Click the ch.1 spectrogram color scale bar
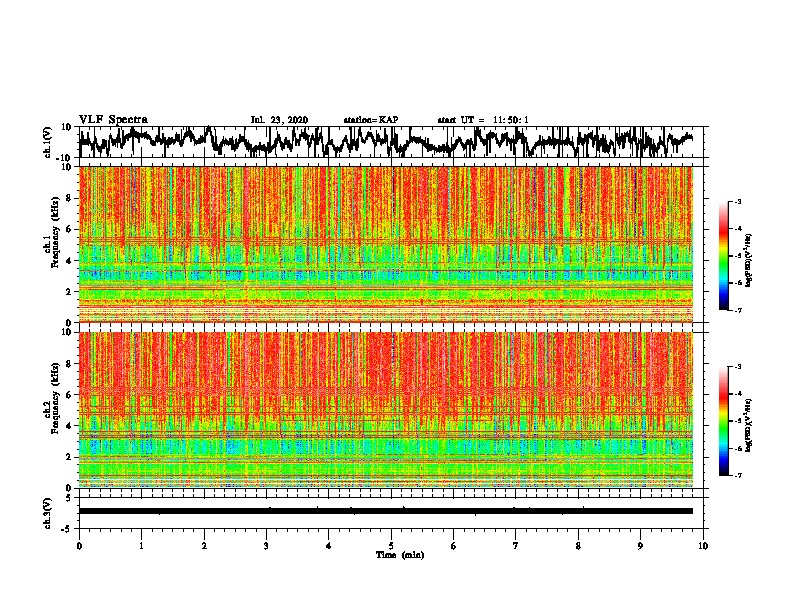 pyautogui.click(x=723, y=256)
